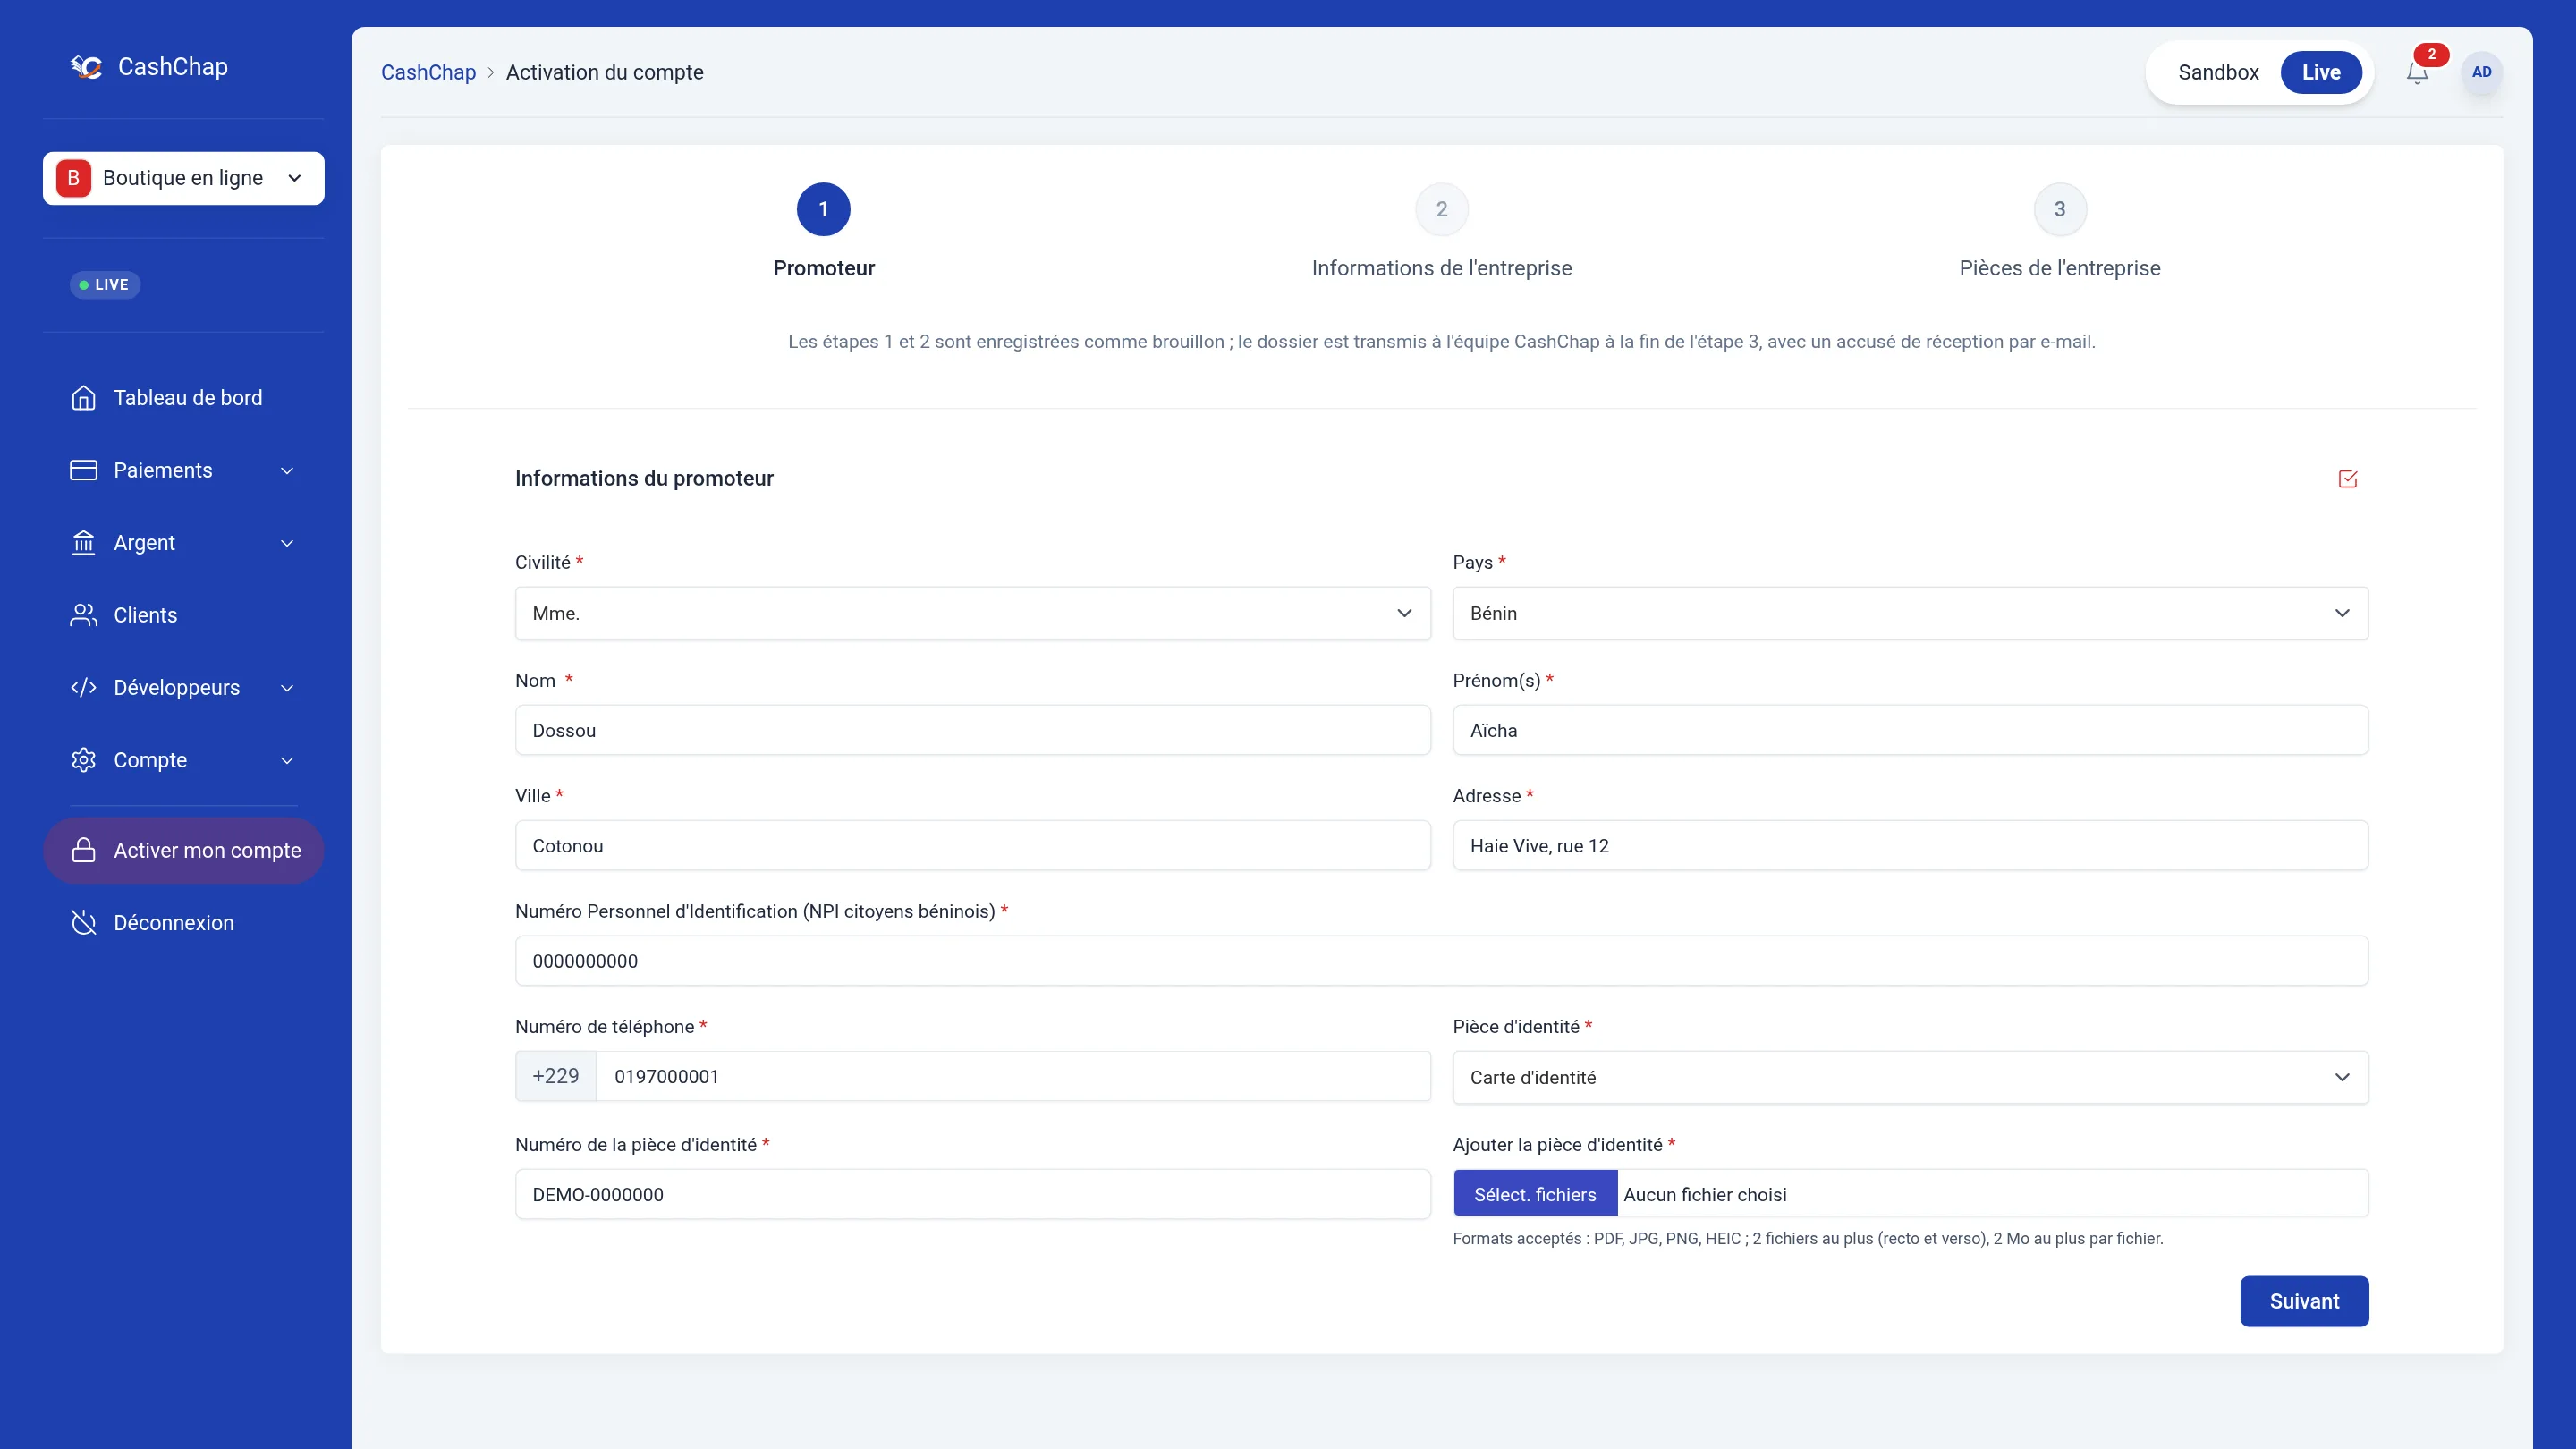Click the Numéro de la pièce d'identité field
Screen dimensions: 2576x1449
[972, 1194]
